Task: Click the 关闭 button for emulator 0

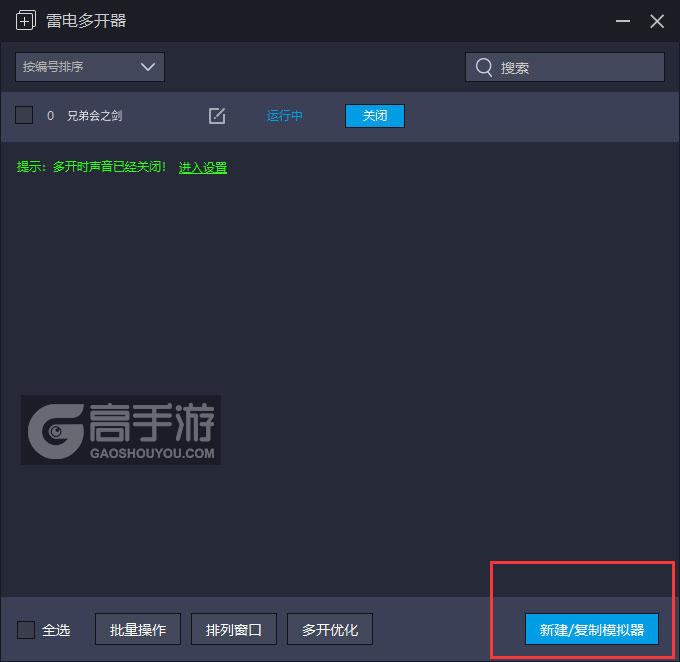Action: click(x=375, y=116)
